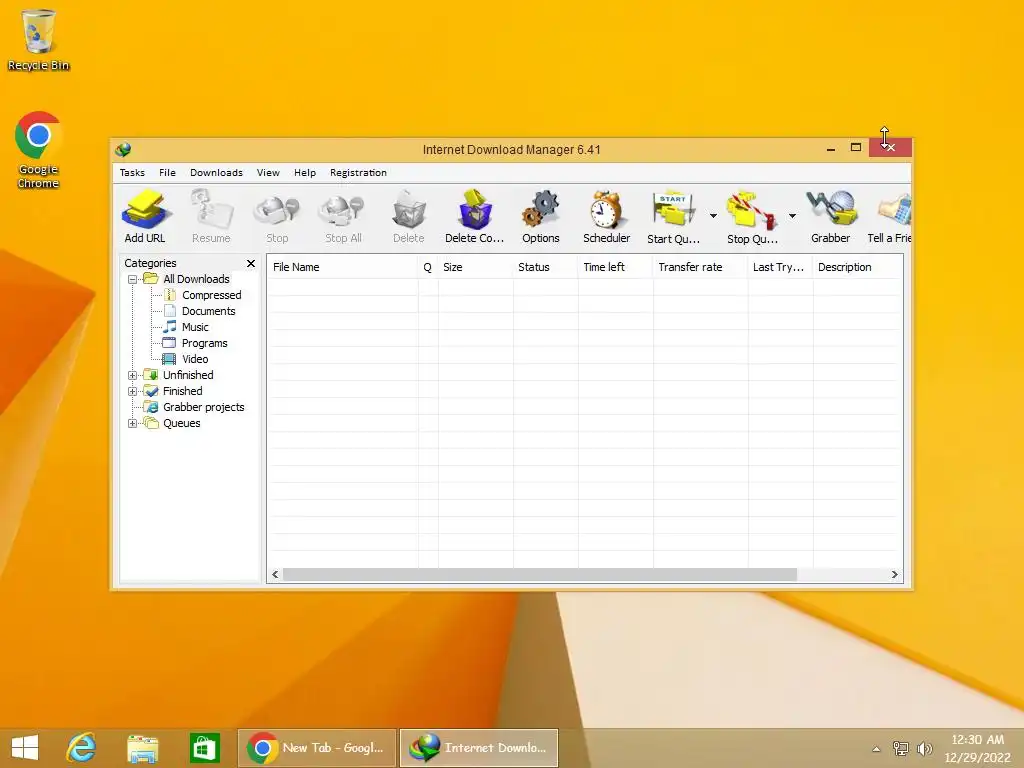Open the Windows Start button

click(25, 748)
